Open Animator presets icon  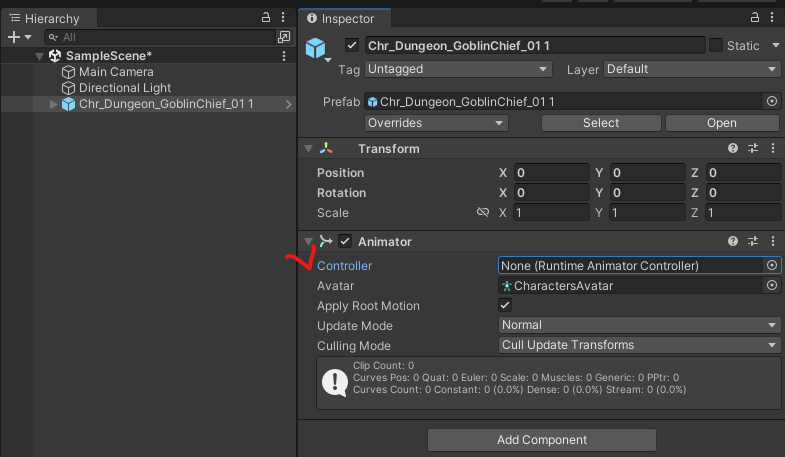[753, 241]
